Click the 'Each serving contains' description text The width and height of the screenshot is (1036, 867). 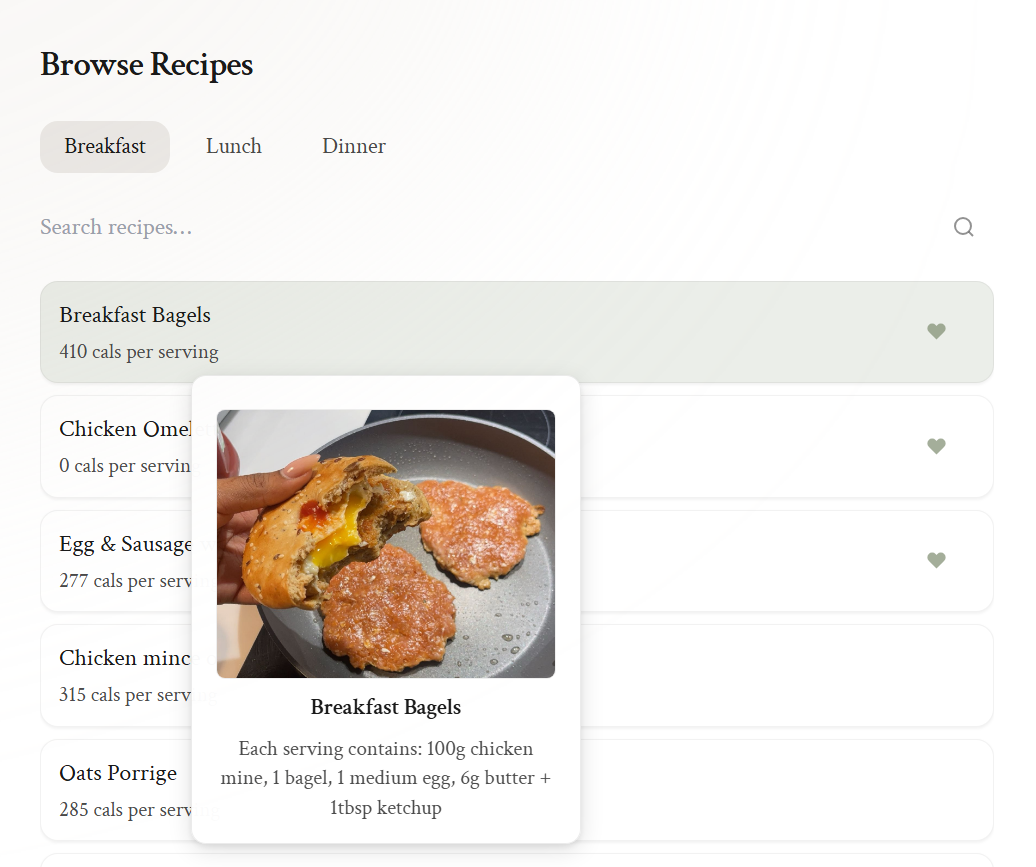386,778
